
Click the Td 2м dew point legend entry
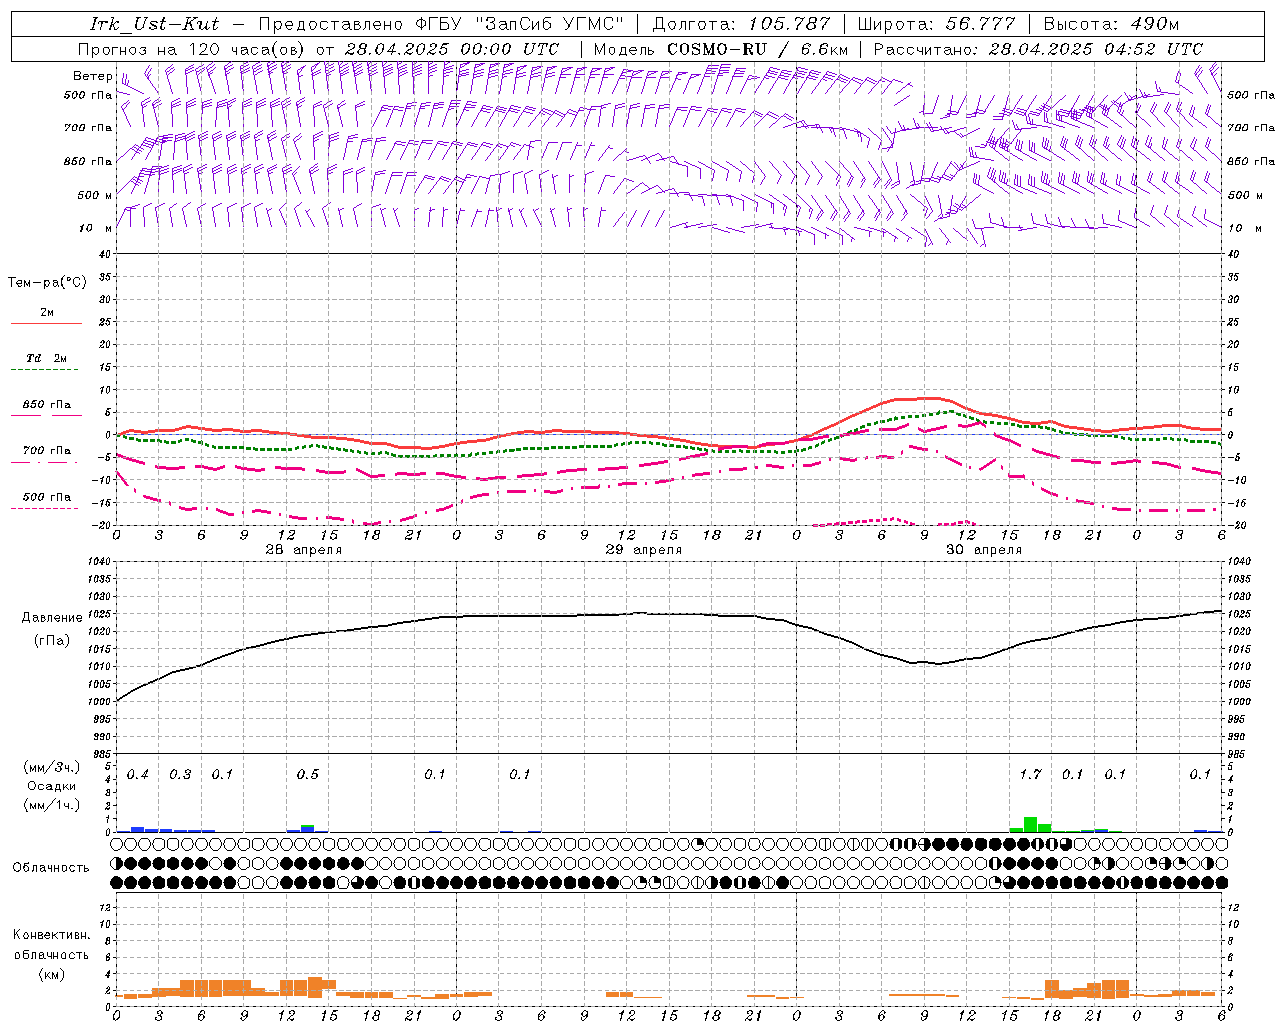coord(47,358)
